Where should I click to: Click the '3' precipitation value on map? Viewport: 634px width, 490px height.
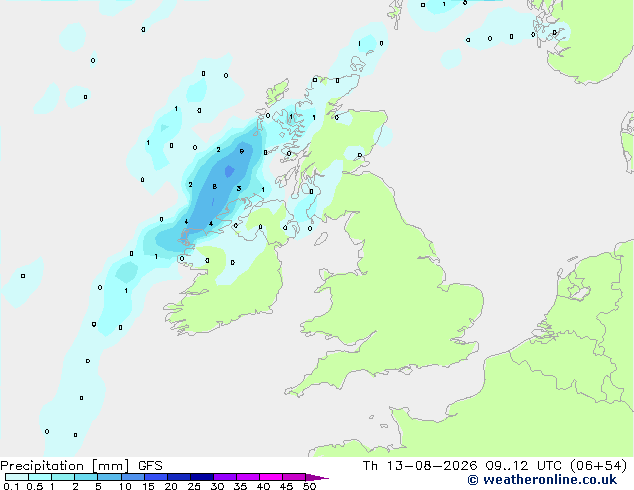click(239, 188)
